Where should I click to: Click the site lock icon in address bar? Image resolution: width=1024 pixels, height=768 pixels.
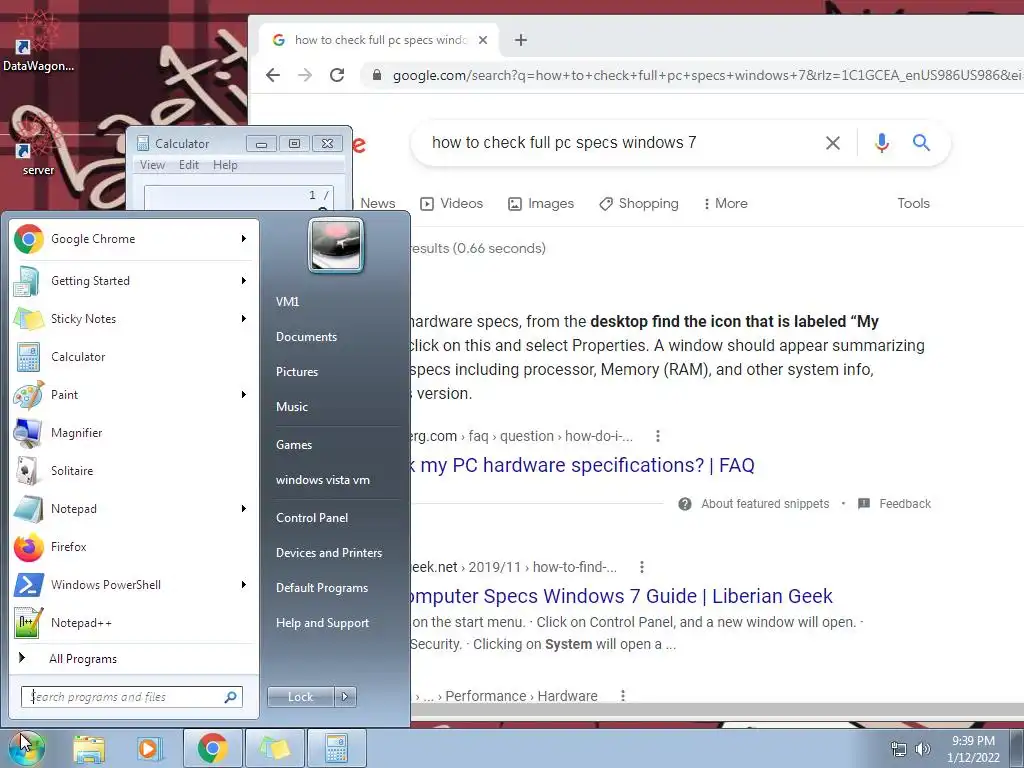[x=377, y=75]
